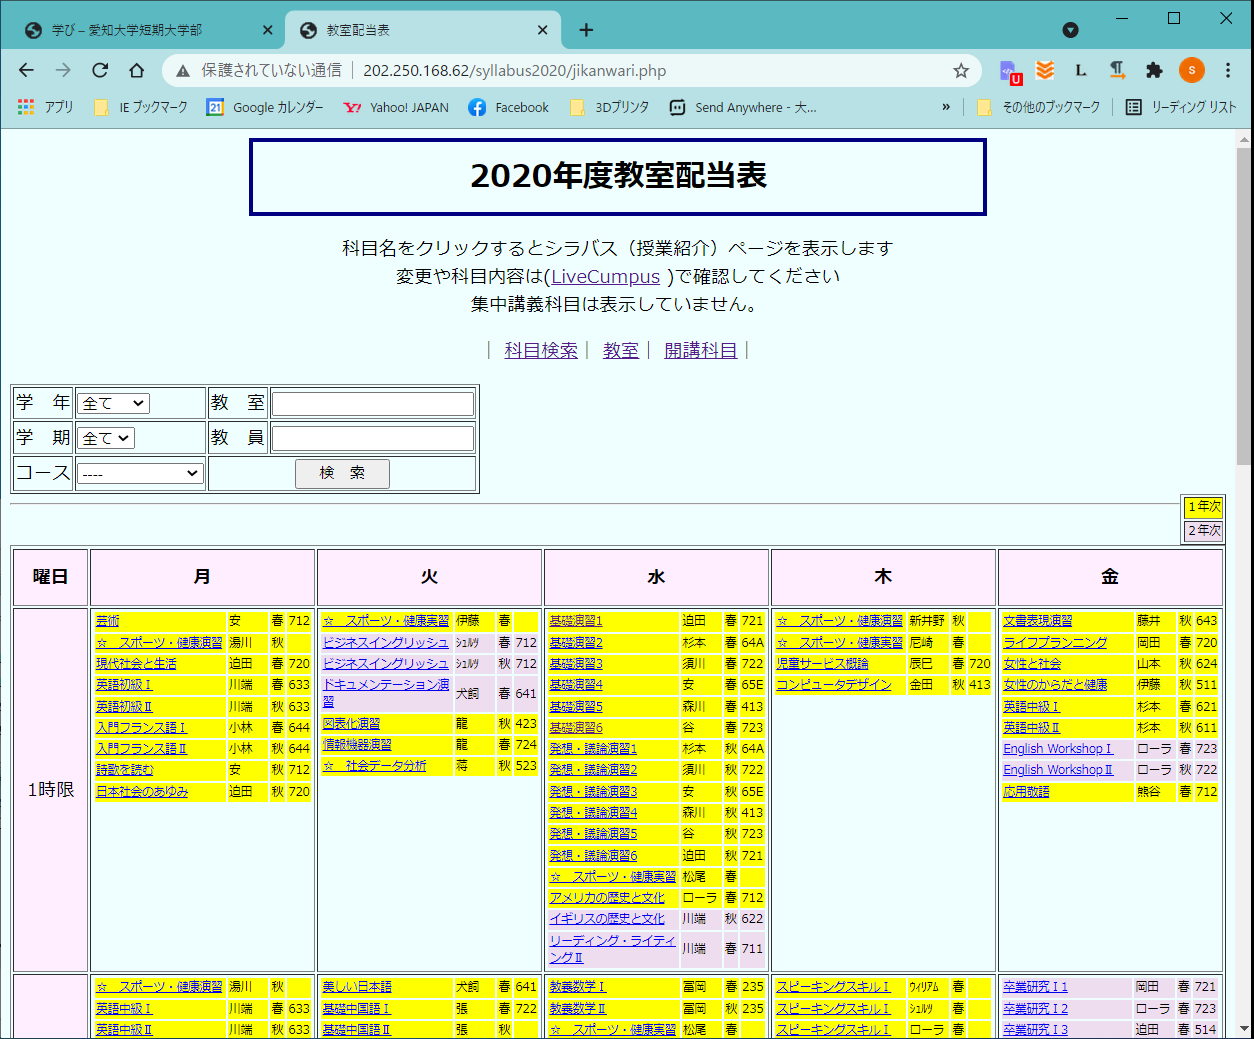The image size is (1254, 1039).
Task: Open the English Workshop I link
Action: click(x=1058, y=749)
